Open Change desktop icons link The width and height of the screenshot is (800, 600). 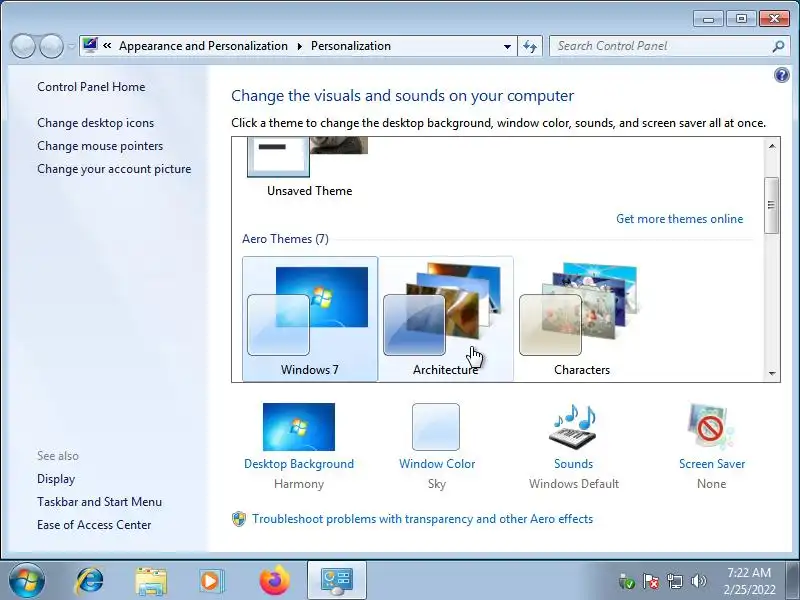95,123
